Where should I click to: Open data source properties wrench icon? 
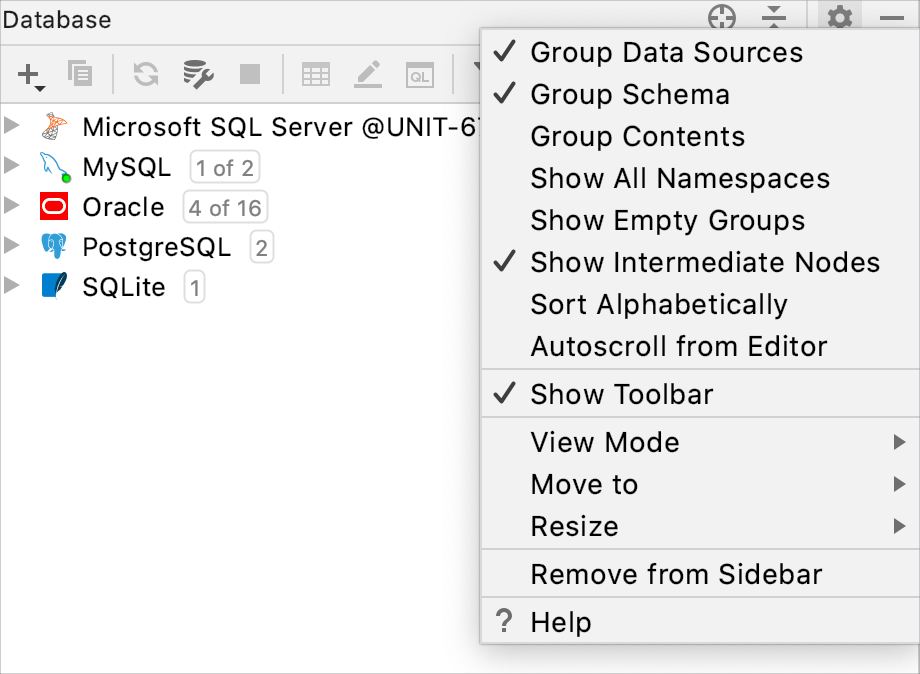click(198, 74)
